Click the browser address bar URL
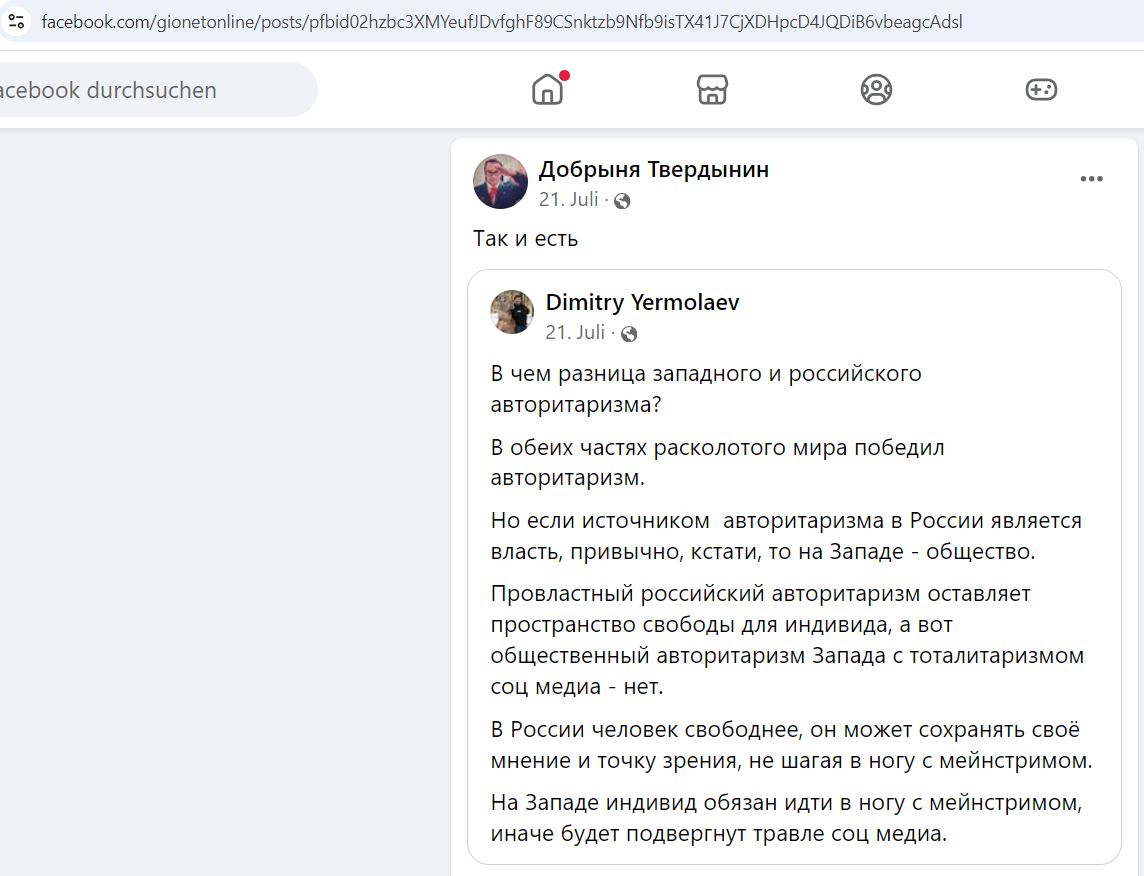Image resolution: width=1144 pixels, height=876 pixels. tap(502, 22)
